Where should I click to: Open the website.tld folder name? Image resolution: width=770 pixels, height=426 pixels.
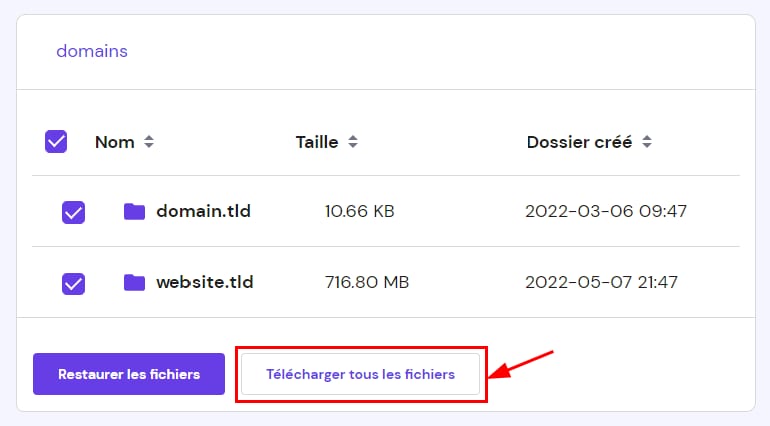pyautogui.click(x=205, y=282)
